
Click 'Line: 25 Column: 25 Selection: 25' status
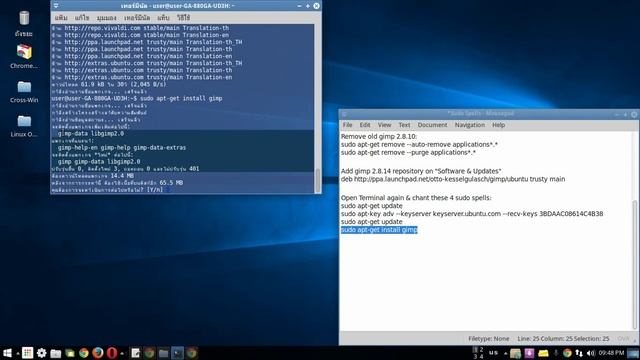(x=563, y=339)
